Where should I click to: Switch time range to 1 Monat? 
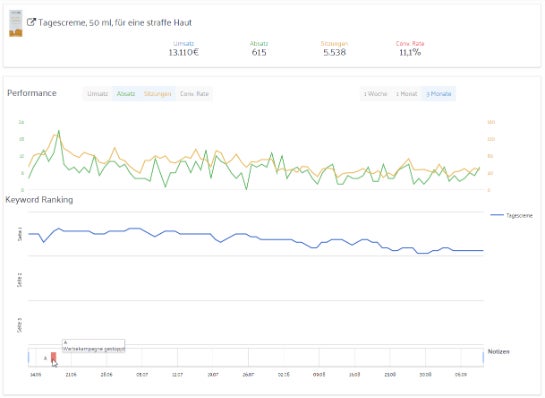point(406,94)
